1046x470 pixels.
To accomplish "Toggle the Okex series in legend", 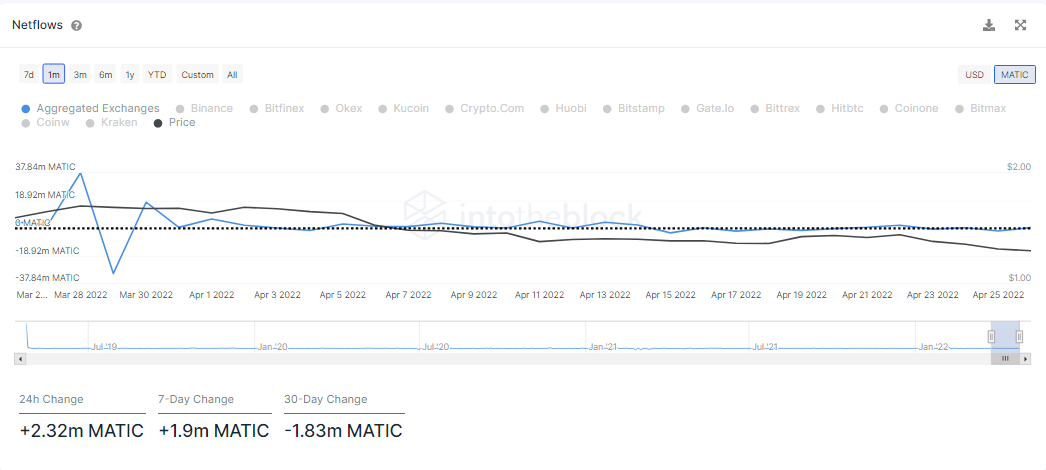I will [x=342, y=108].
